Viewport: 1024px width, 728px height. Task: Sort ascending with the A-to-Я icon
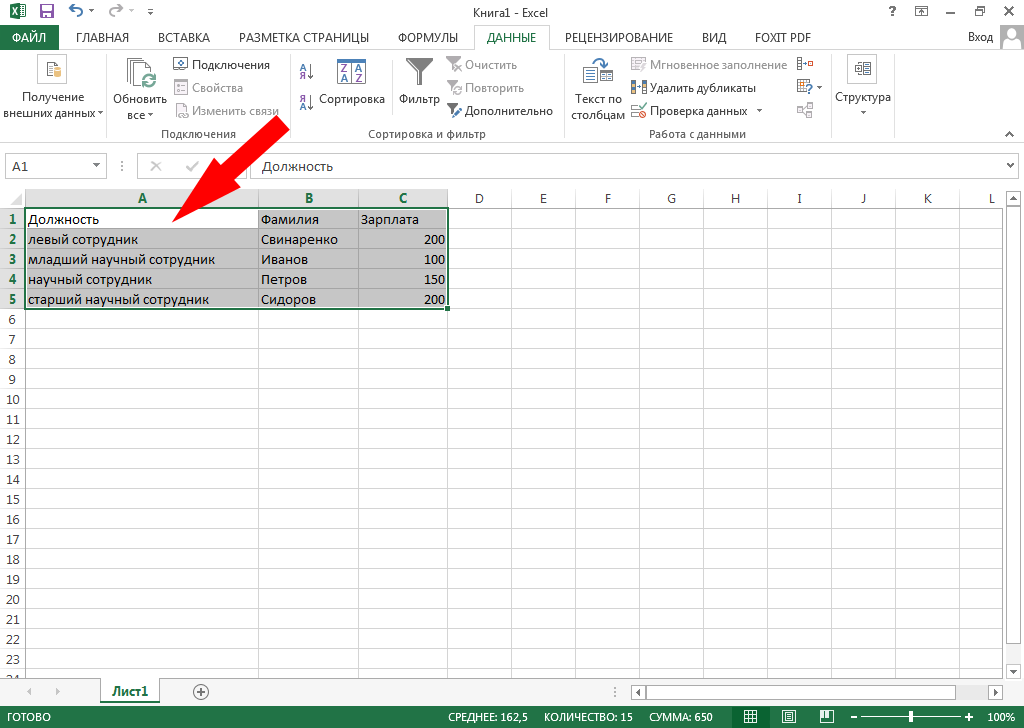click(307, 71)
